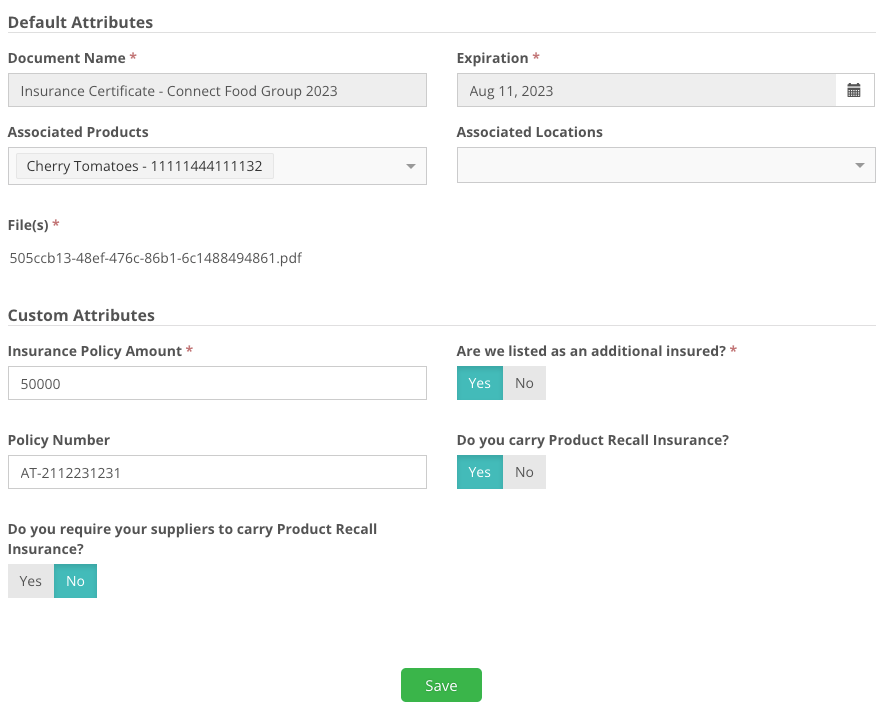The image size is (885, 712).
Task: Expand the Associated Products dropdown arrow
Action: click(x=410, y=167)
